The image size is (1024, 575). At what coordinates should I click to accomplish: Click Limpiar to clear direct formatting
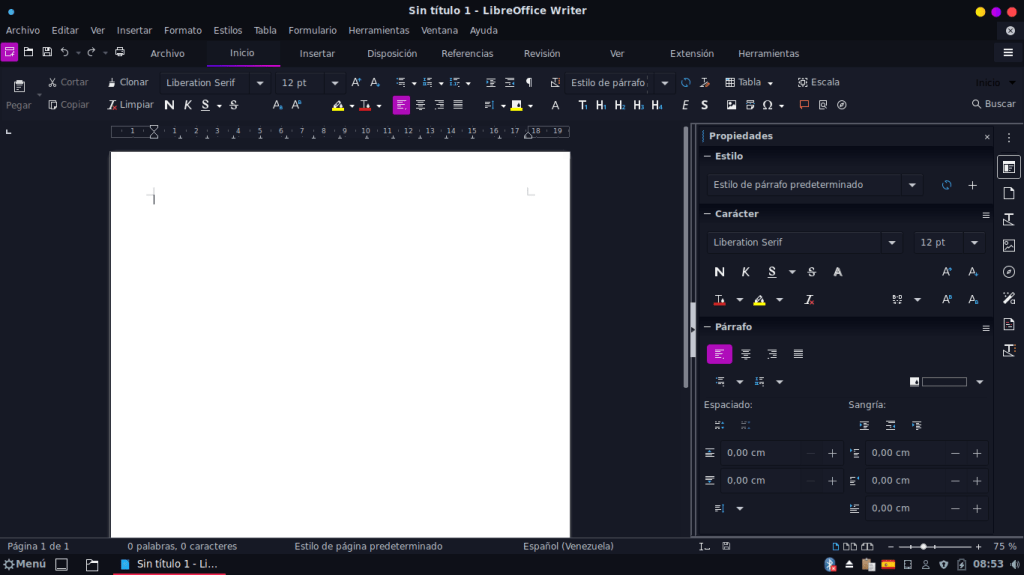130,104
